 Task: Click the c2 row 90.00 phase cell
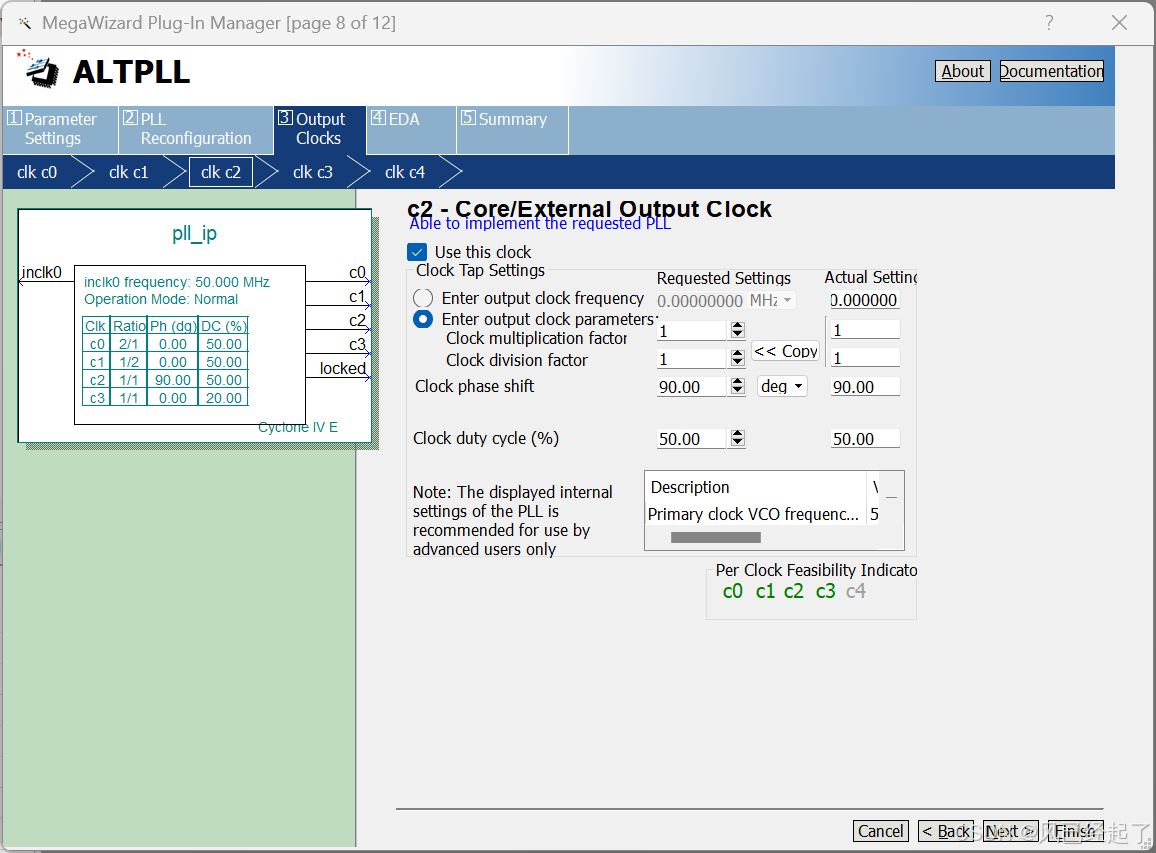pos(173,380)
